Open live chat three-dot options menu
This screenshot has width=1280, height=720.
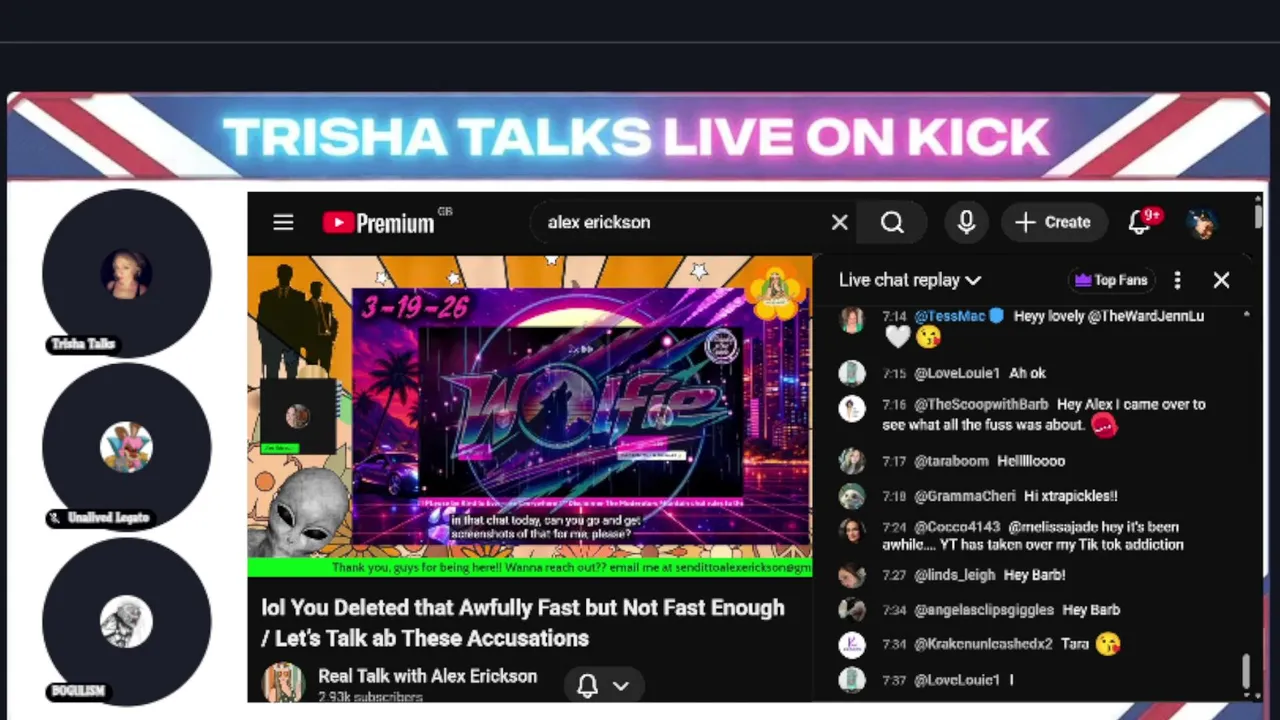1177,280
